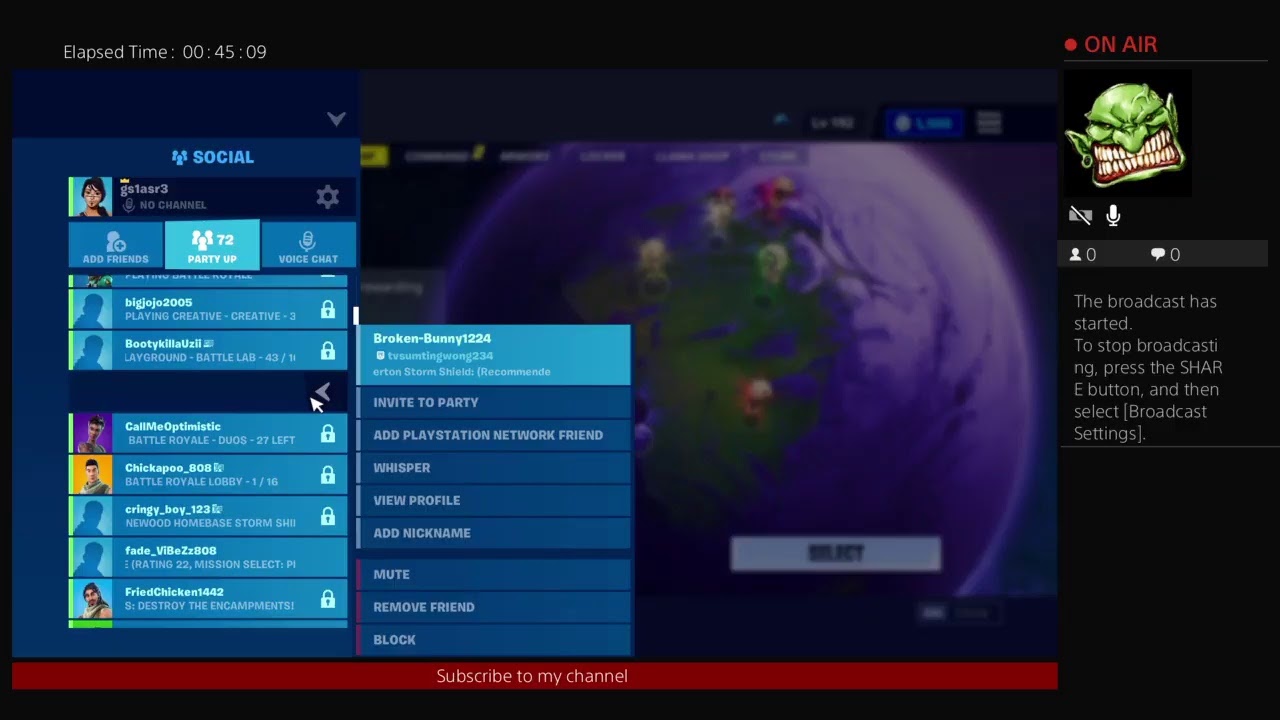
Task: Click lock icon beside bigjojo2005
Action: coord(327,310)
